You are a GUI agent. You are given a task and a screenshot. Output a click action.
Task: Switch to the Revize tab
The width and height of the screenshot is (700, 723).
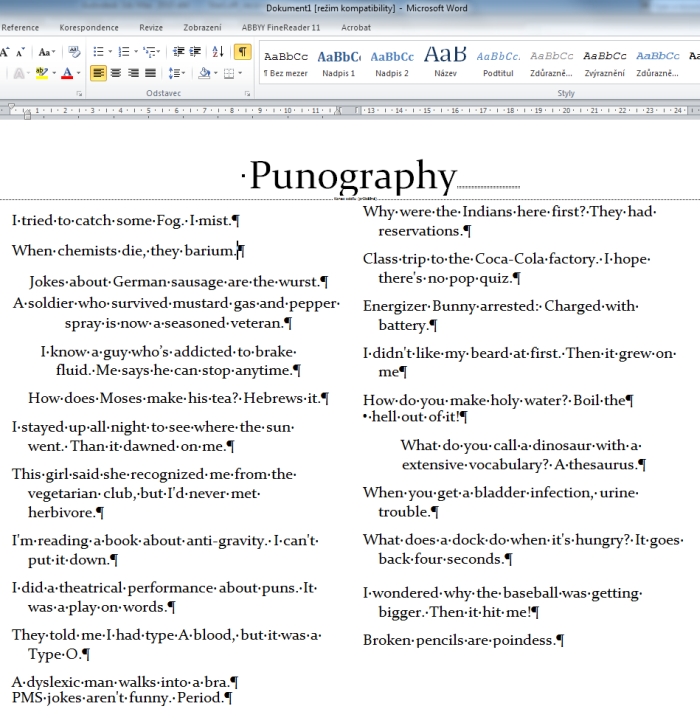(151, 28)
